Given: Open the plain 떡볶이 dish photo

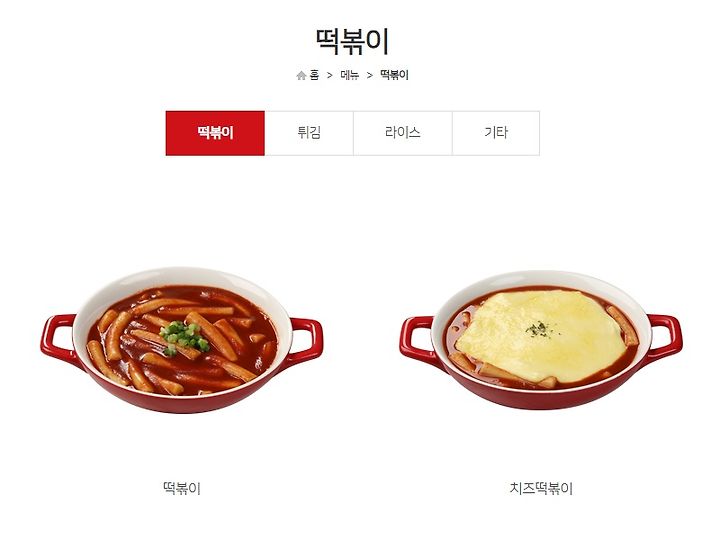Looking at the screenshot, I should coord(182,340).
